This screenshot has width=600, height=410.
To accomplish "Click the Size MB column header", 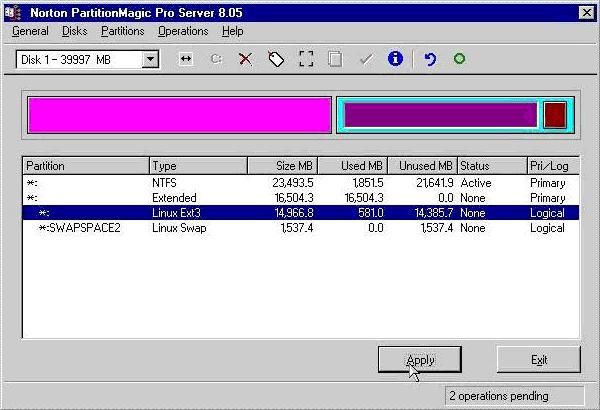I will point(282,166).
